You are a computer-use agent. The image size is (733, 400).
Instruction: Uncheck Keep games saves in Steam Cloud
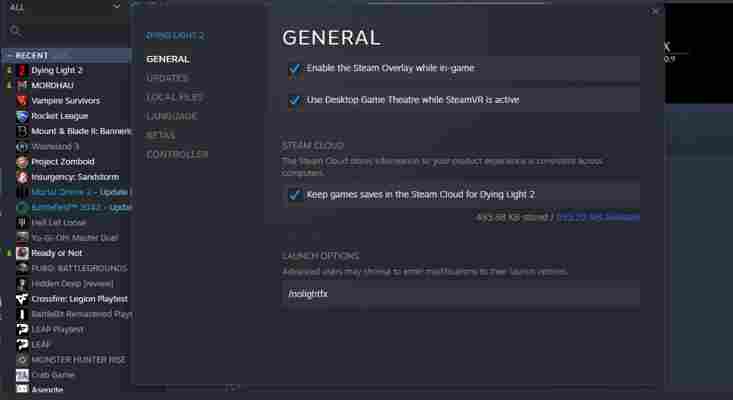[295, 195]
